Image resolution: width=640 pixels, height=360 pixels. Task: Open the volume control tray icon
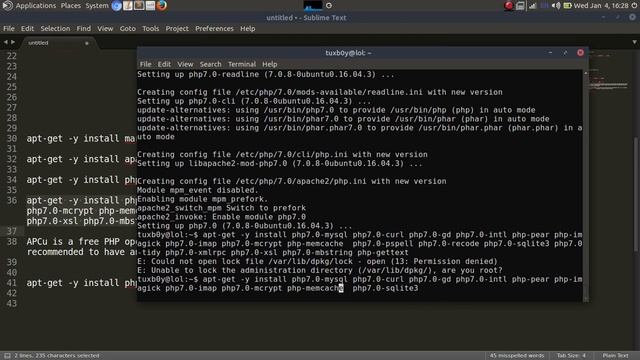click(x=556, y=6)
